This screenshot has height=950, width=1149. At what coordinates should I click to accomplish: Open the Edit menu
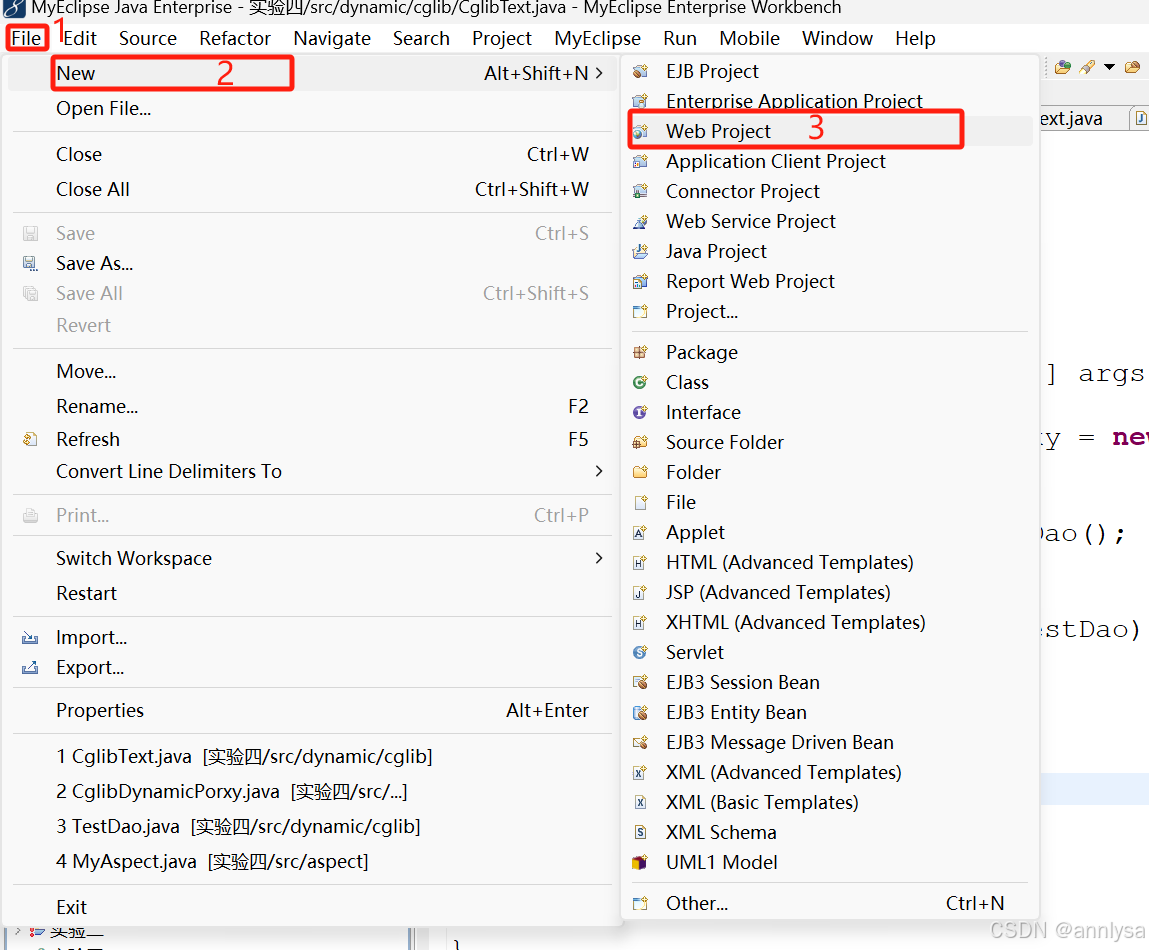click(x=80, y=38)
